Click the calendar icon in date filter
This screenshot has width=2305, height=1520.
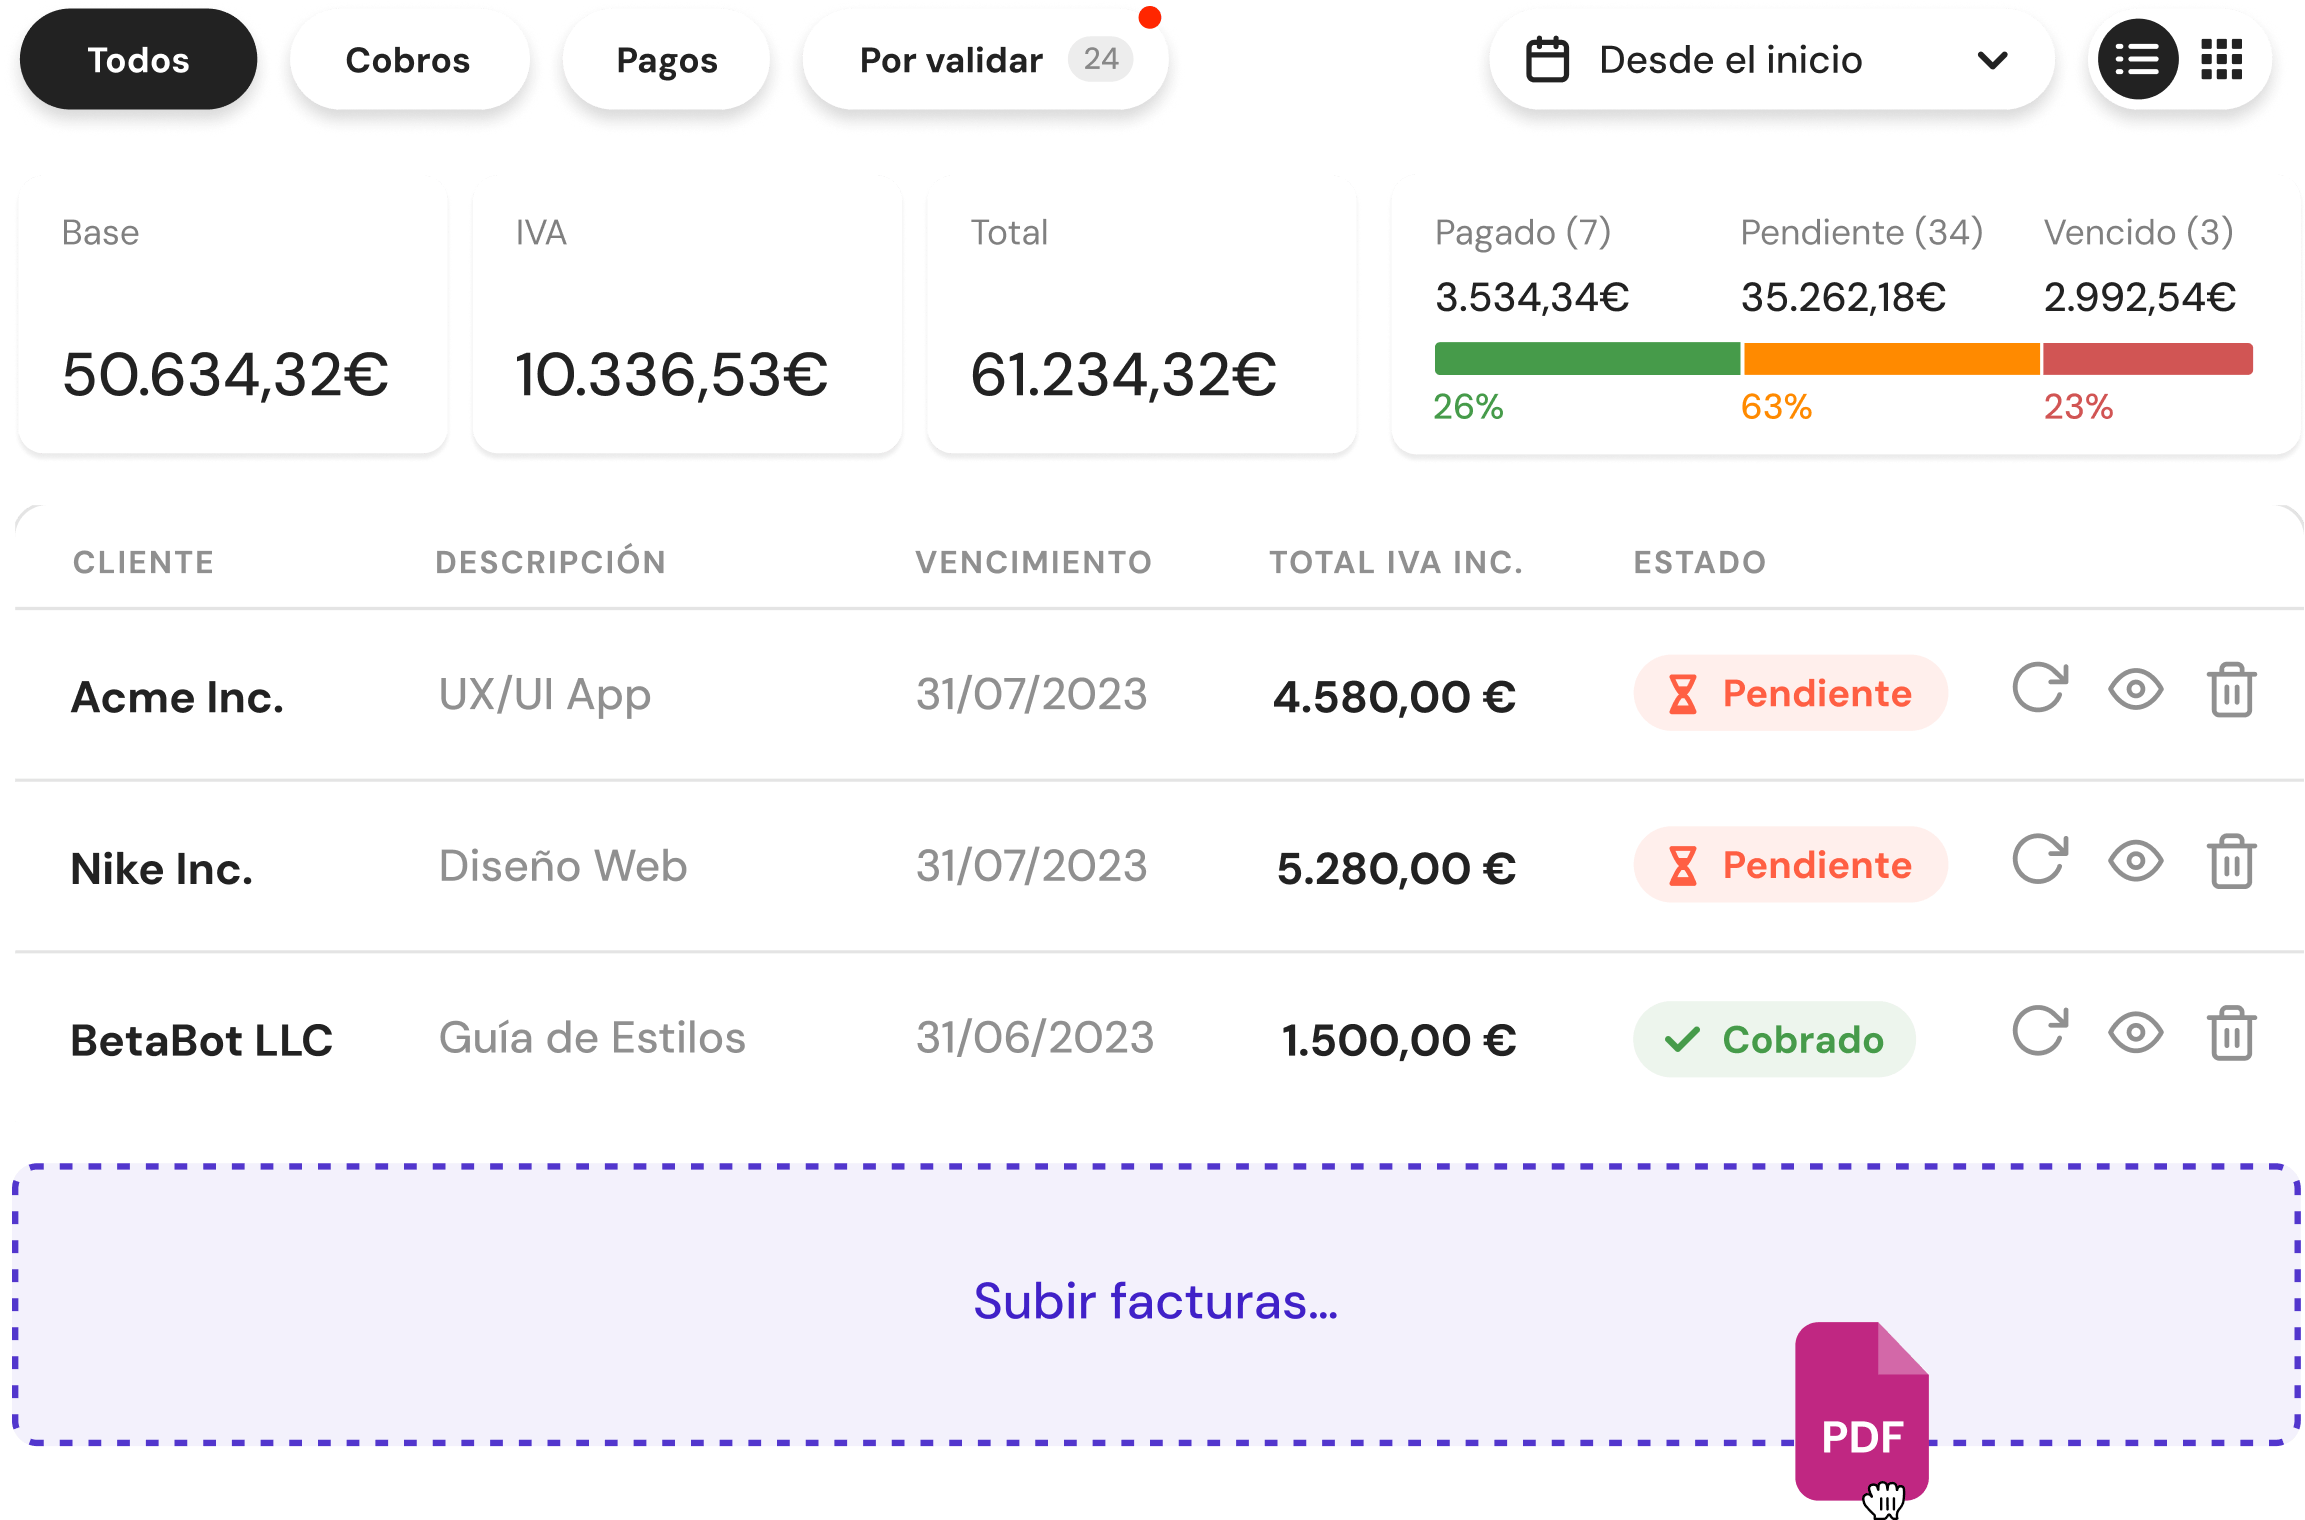(1547, 60)
